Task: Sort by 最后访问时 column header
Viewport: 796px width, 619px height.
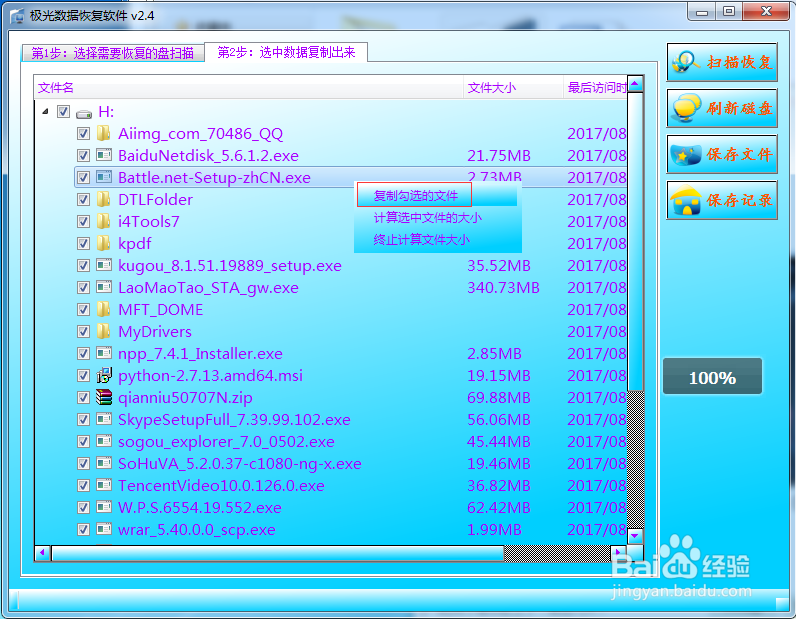Action: tap(595, 88)
